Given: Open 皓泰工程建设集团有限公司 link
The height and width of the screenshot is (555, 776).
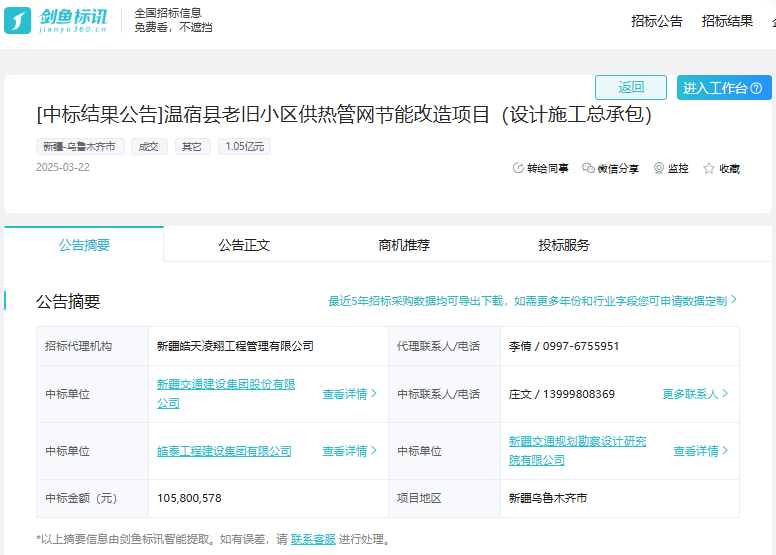Looking at the screenshot, I should coord(224,451).
